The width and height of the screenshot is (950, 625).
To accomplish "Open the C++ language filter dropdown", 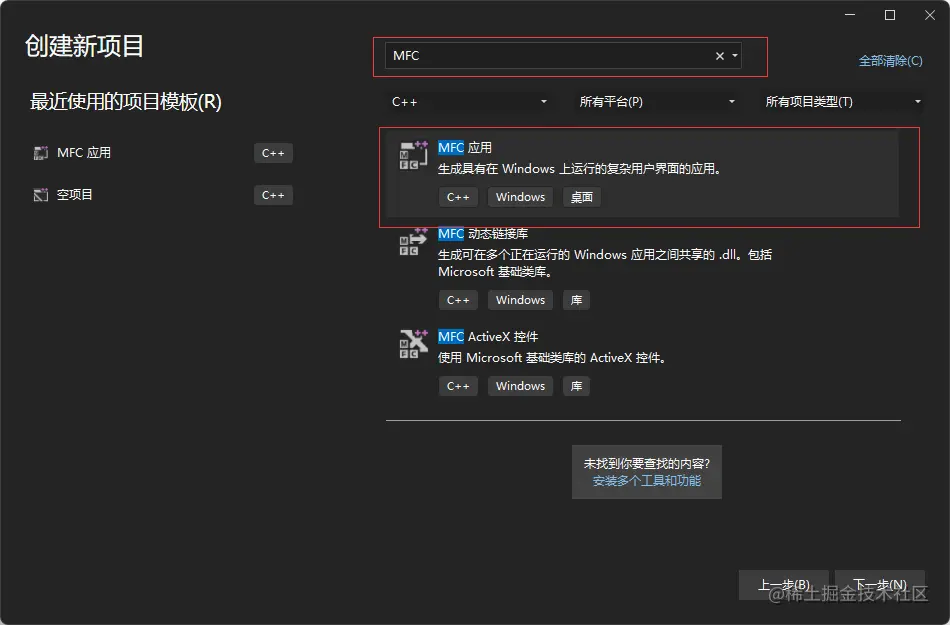I will coord(470,102).
